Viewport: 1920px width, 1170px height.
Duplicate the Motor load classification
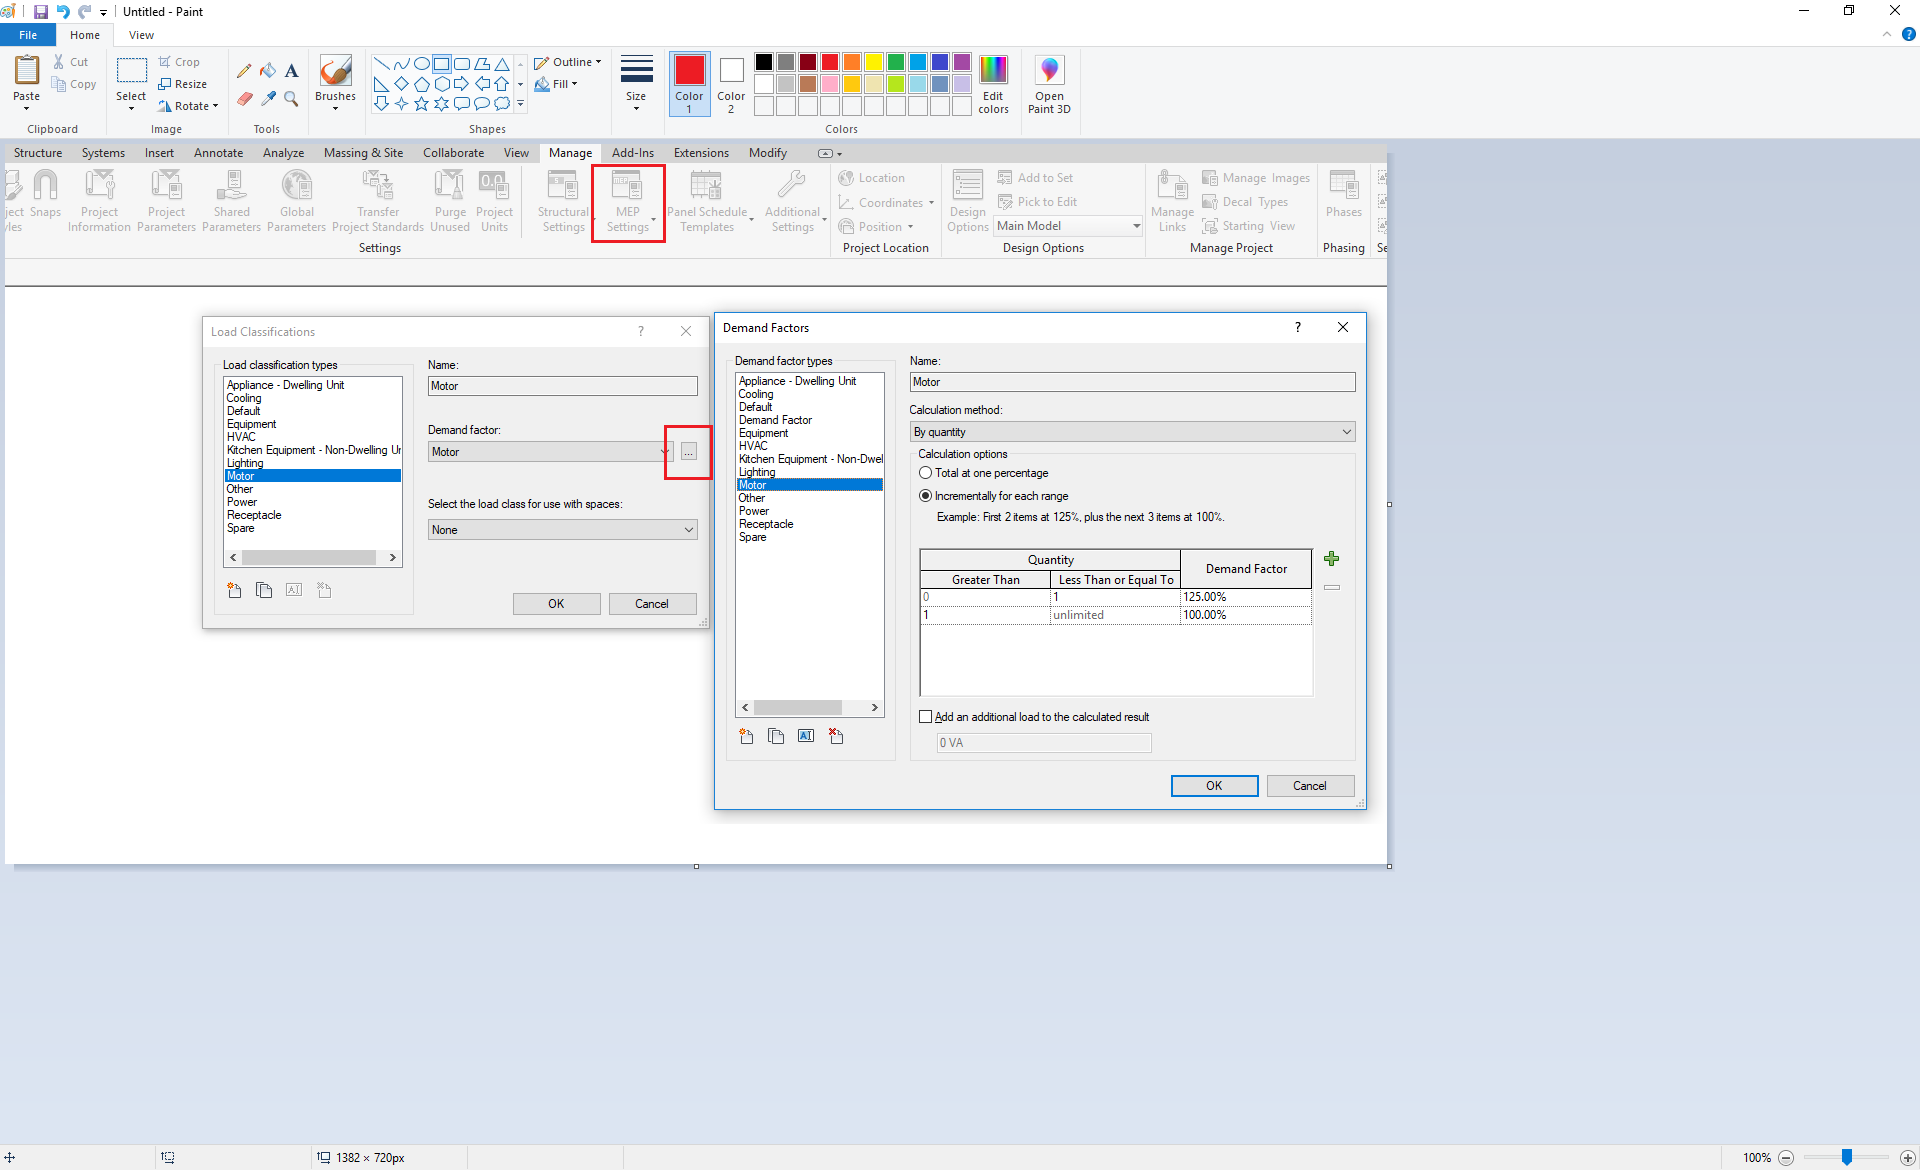tap(264, 590)
